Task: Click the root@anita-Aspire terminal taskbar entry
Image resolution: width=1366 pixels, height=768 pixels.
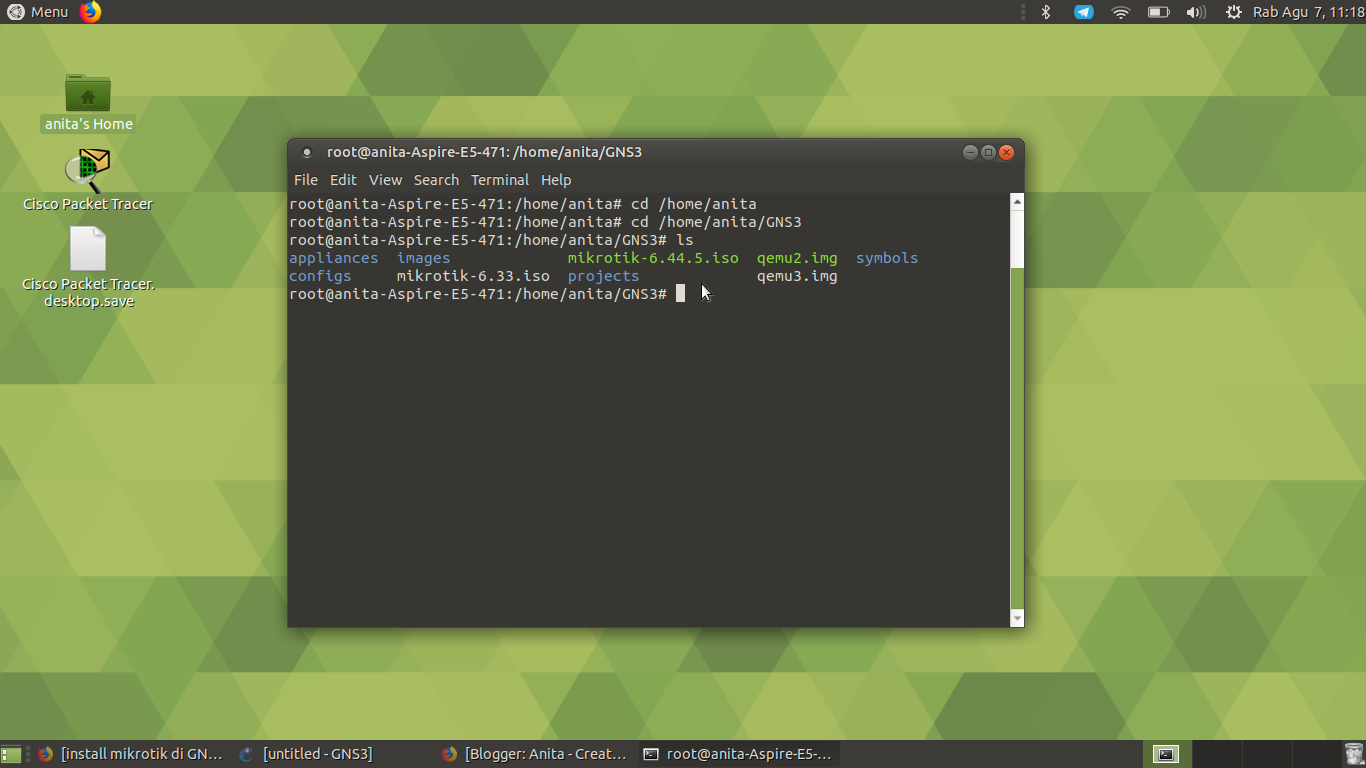Action: point(737,754)
